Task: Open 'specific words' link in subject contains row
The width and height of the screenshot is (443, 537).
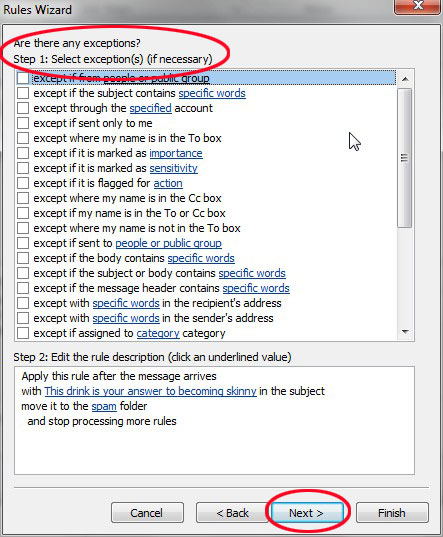Action: pos(212,93)
